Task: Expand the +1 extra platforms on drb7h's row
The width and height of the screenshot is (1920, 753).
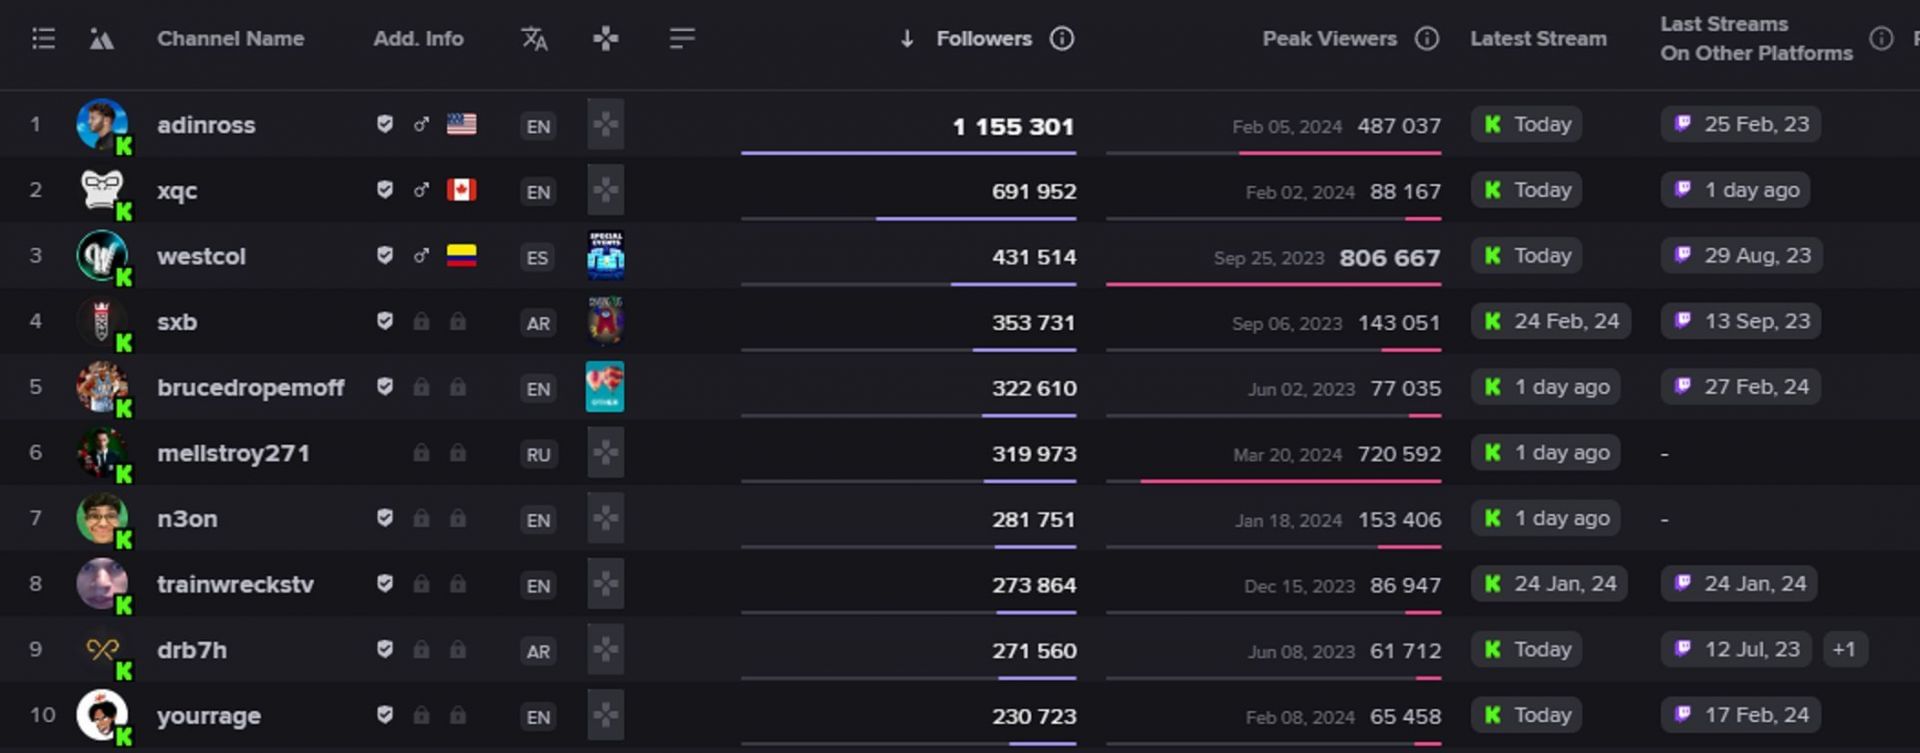Action: pyautogui.click(x=1843, y=649)
